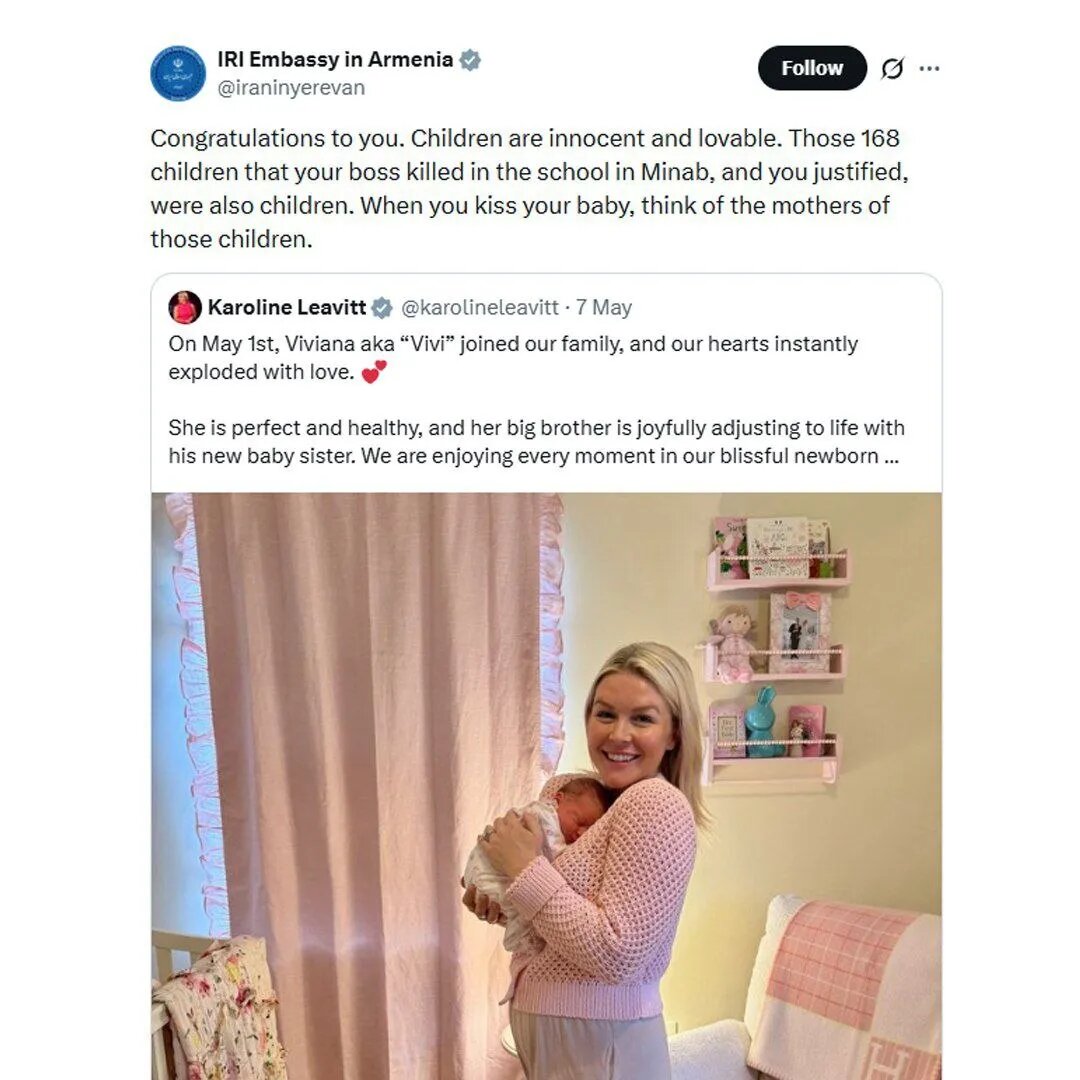This screenshot has width=1080, height=1080.
Task: Open the IRI Embassy in Armenia display name
Action: [x=335, y=60]
